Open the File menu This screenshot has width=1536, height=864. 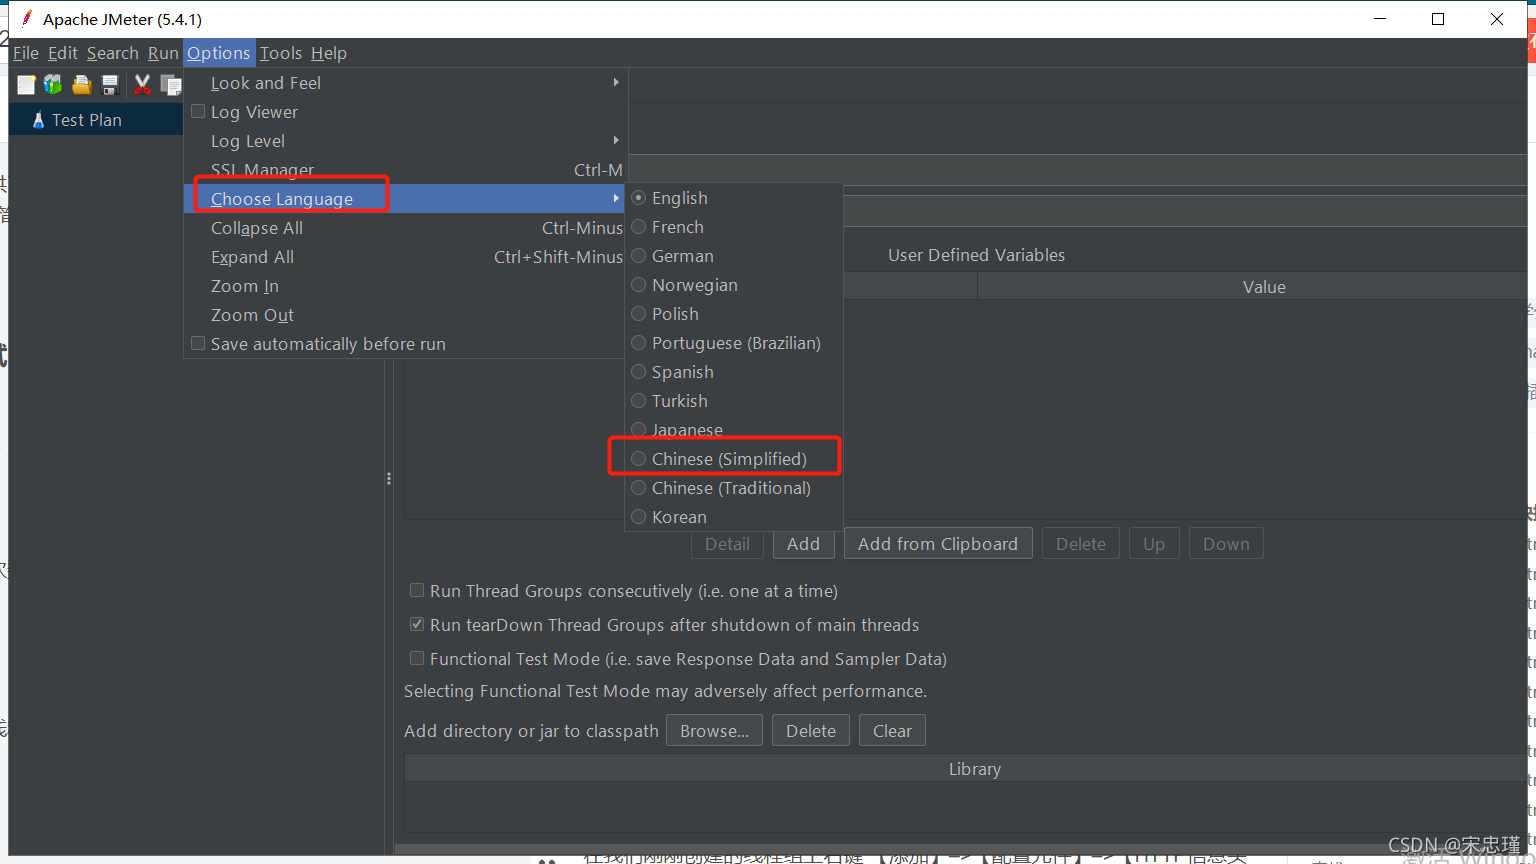pyautogui.click(x=26, y=53)
